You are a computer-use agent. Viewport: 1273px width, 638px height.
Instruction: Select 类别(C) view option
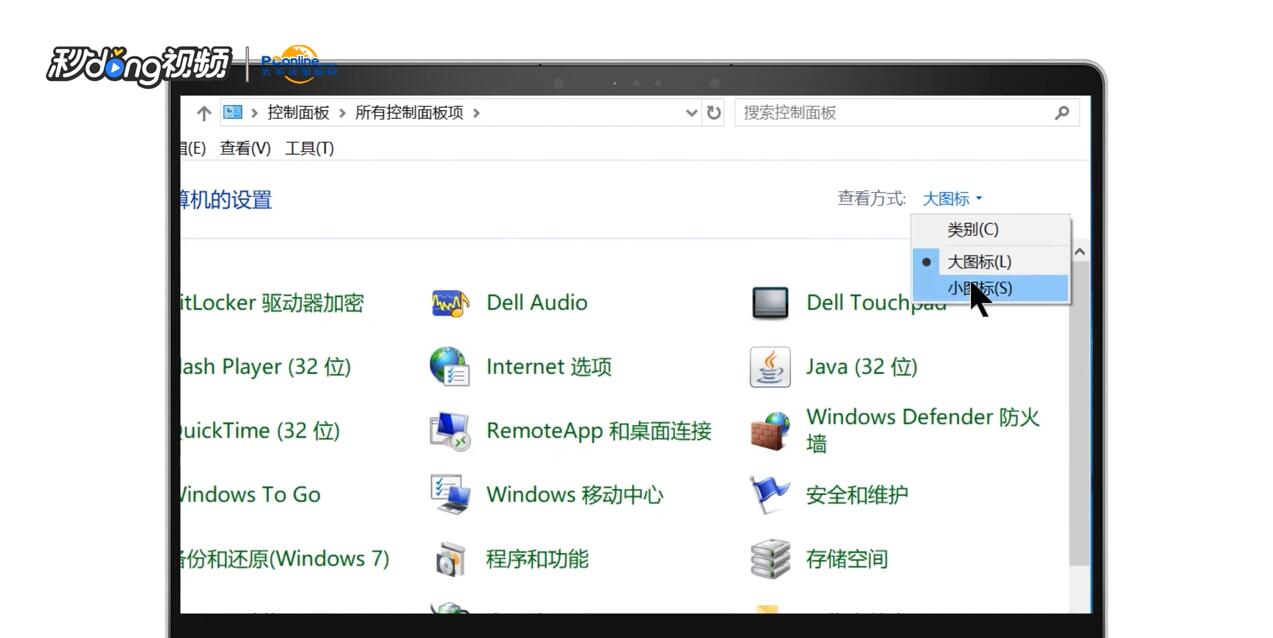pos(975,229)
